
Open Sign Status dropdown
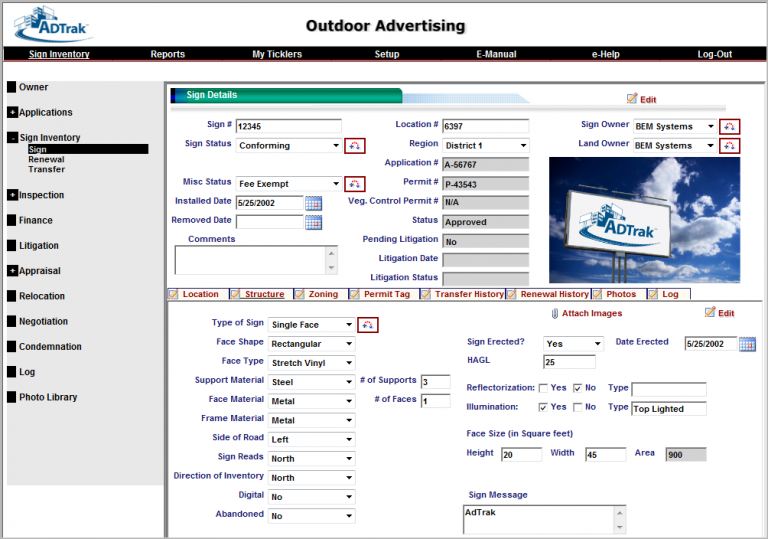(x=288, y=146)
